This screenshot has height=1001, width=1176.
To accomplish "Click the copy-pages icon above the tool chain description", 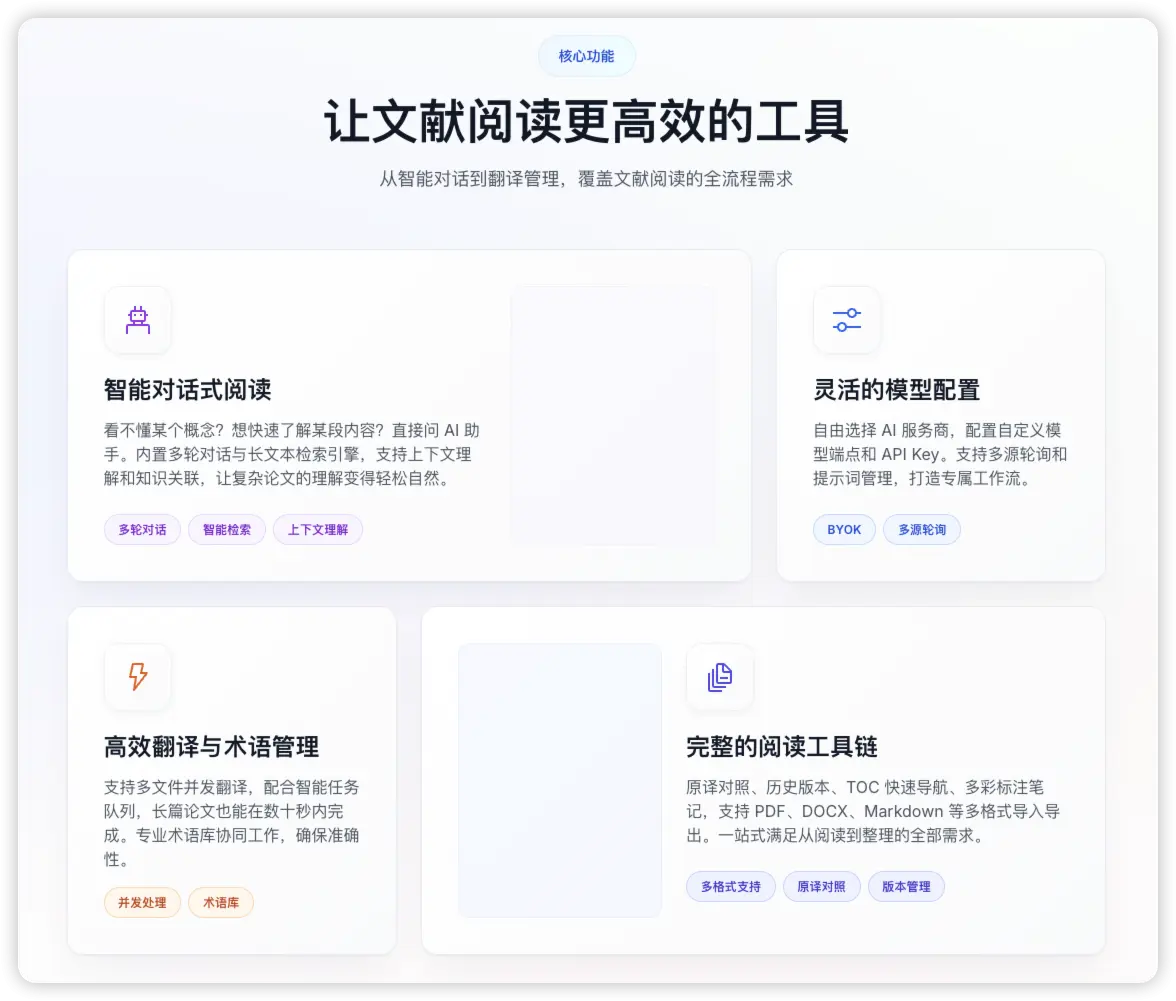I will 720,677.
